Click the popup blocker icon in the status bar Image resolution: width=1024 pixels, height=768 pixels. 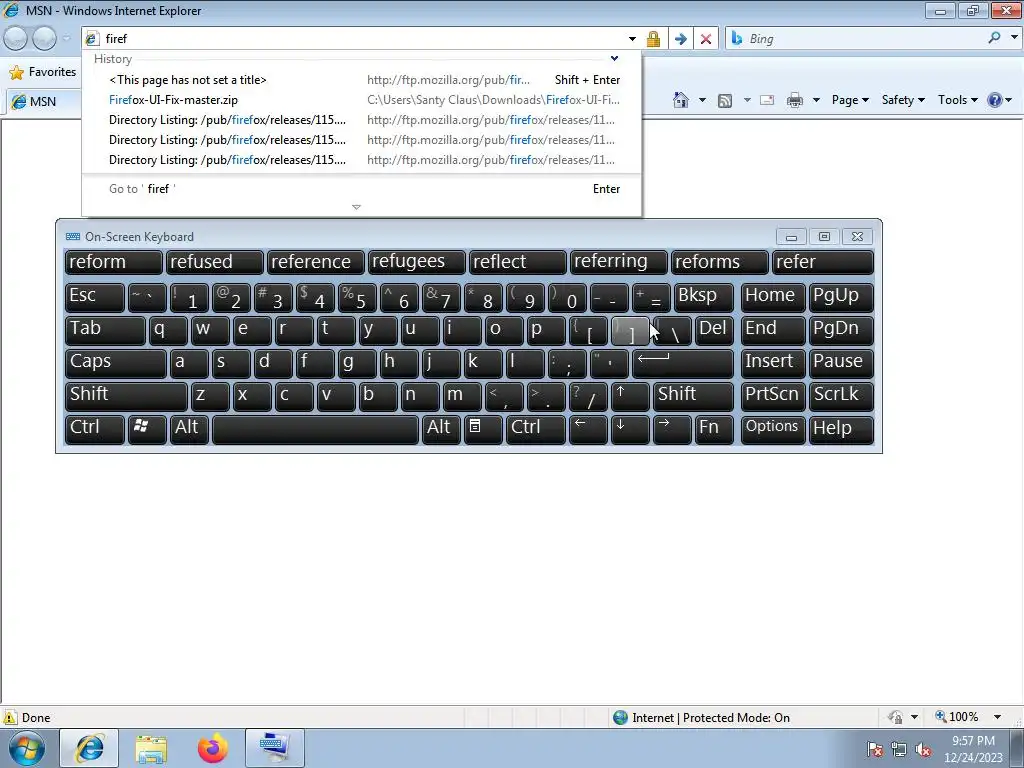coord(895,717)
